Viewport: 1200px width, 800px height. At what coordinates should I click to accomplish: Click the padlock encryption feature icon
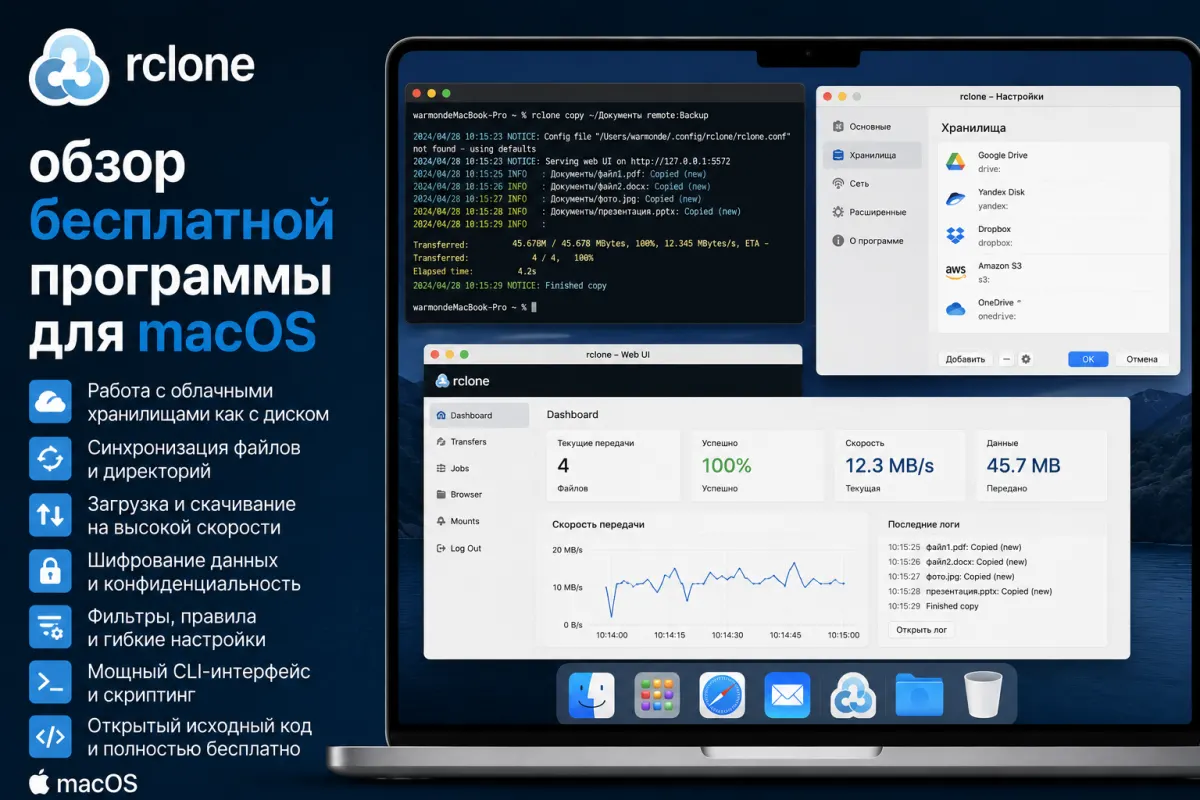point(50,570)
